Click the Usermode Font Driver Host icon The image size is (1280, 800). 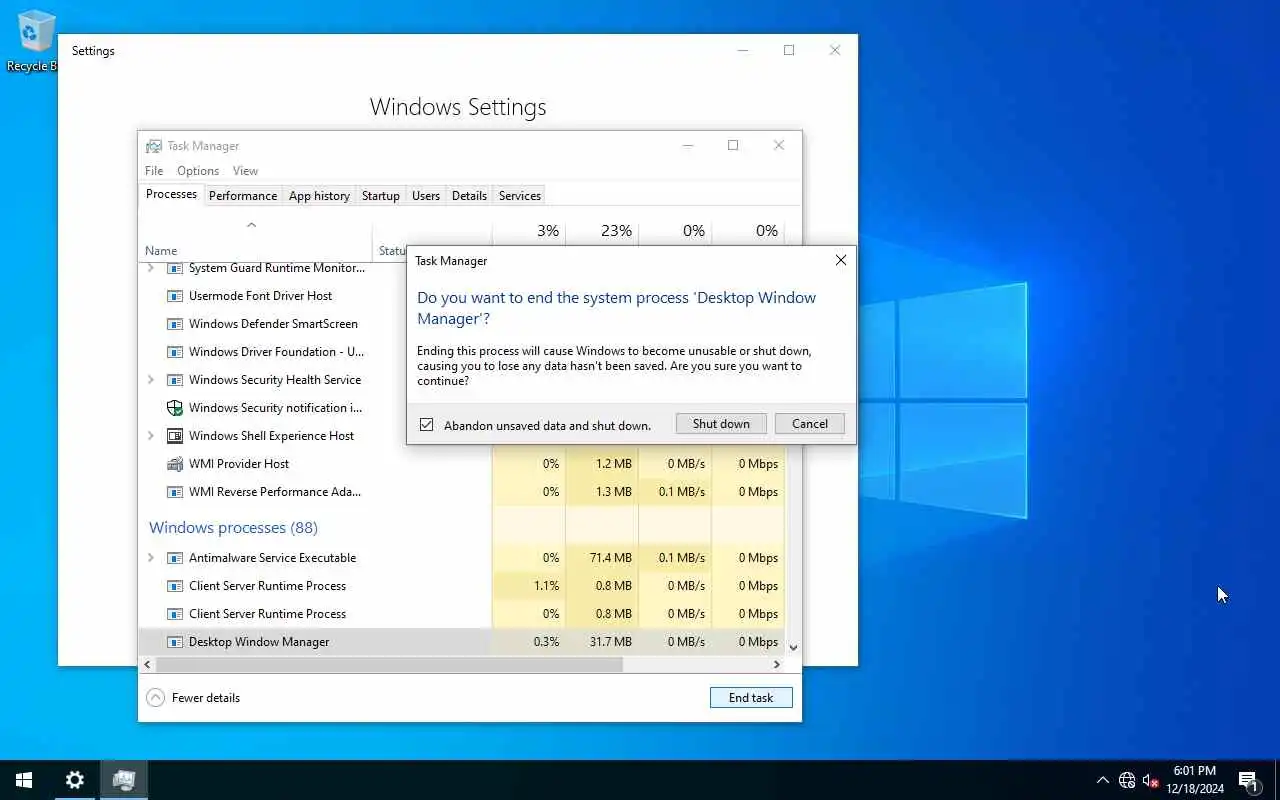pos(175,296)
